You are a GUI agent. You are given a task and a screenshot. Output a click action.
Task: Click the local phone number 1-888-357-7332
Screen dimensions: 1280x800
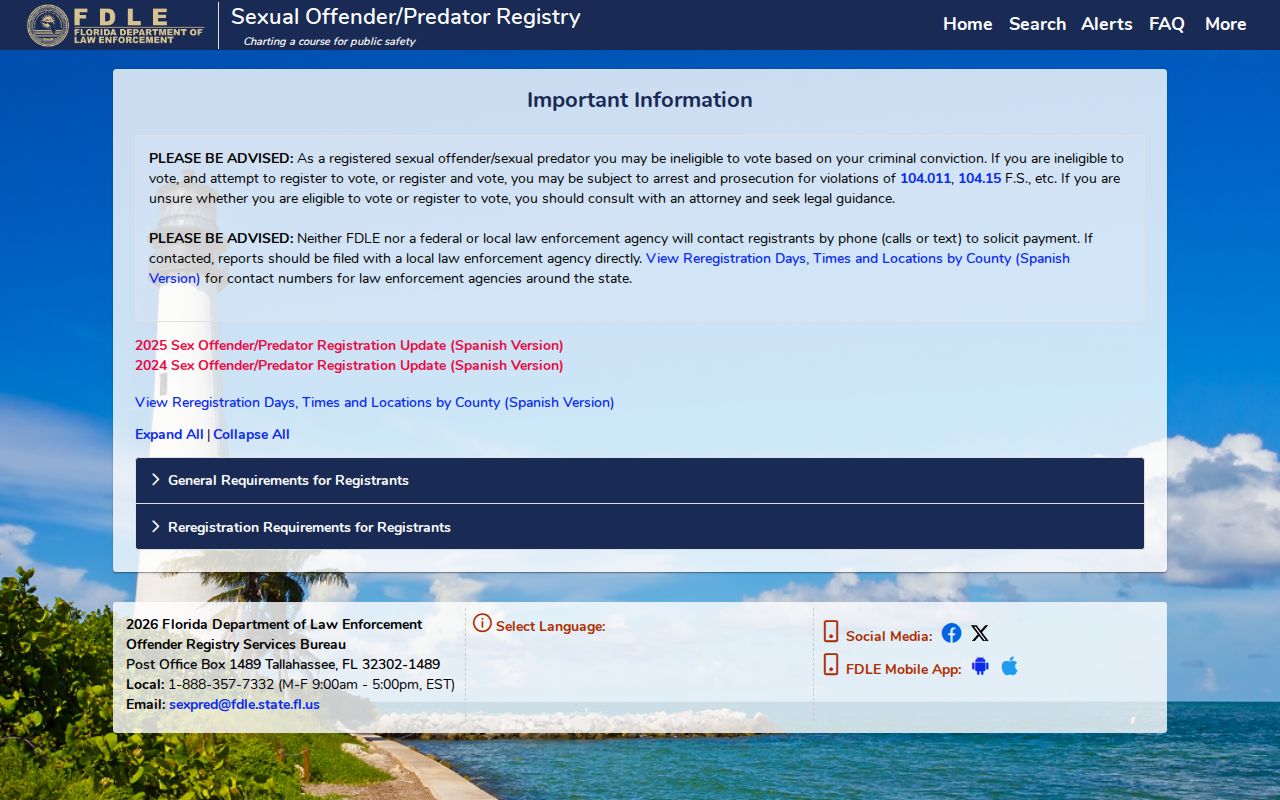pos(221,684)
